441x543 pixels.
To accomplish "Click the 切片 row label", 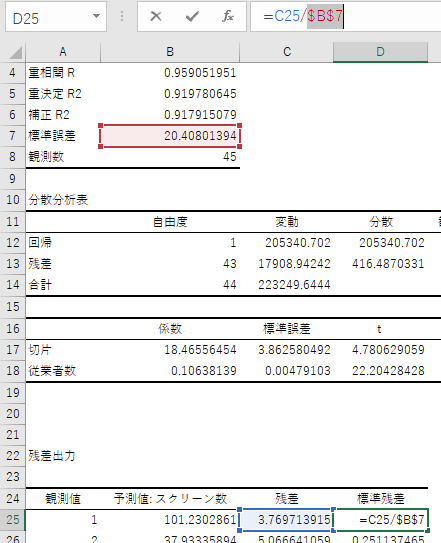I will pyautogui.click(x=40, y=350).
